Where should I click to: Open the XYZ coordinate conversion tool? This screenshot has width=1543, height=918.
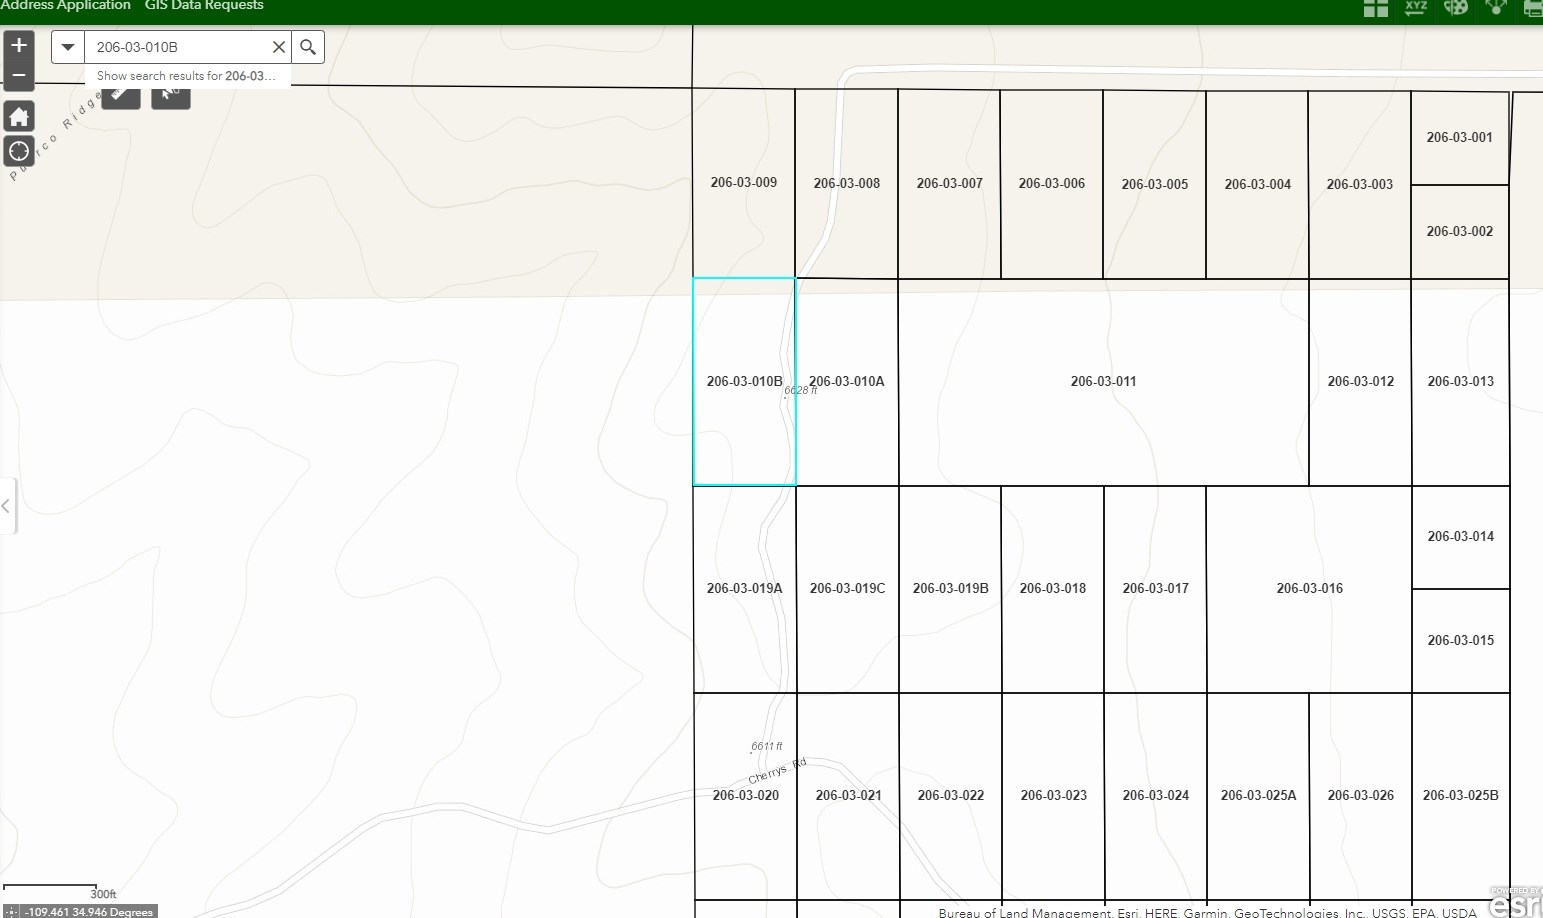(x=1416, y=8)
